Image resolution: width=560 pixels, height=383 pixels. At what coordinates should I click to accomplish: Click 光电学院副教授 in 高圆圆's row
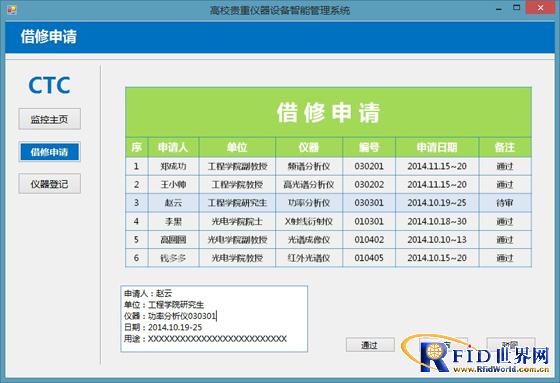[x=237, y=239]
